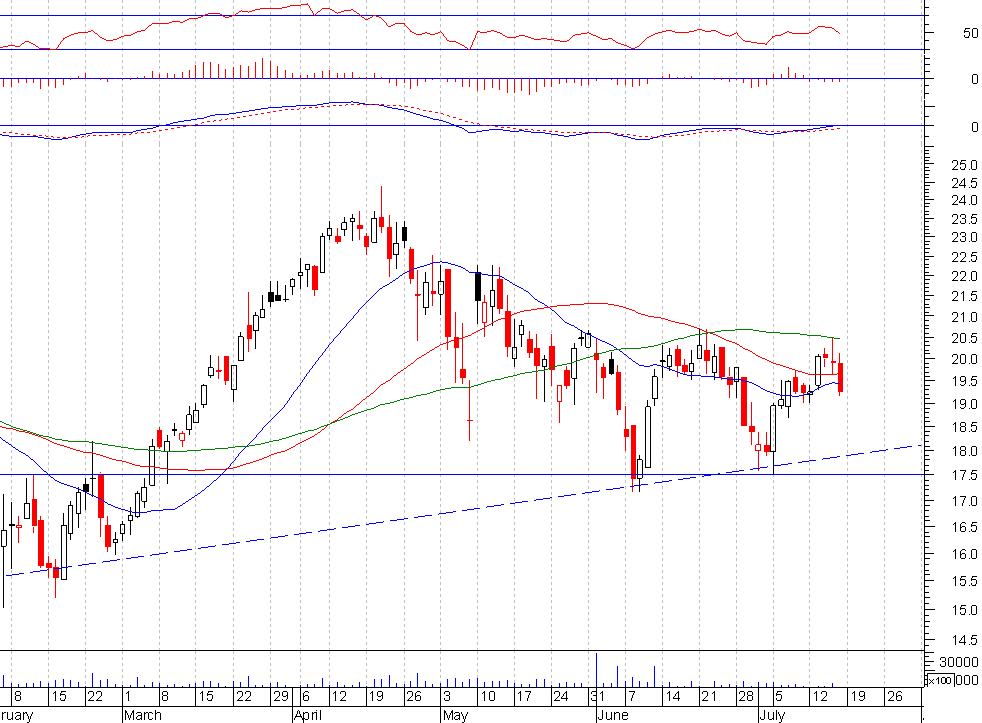This screenshot has width=982, height=723.
Task: Click date label 1 above March
Action: click(128, 697)
